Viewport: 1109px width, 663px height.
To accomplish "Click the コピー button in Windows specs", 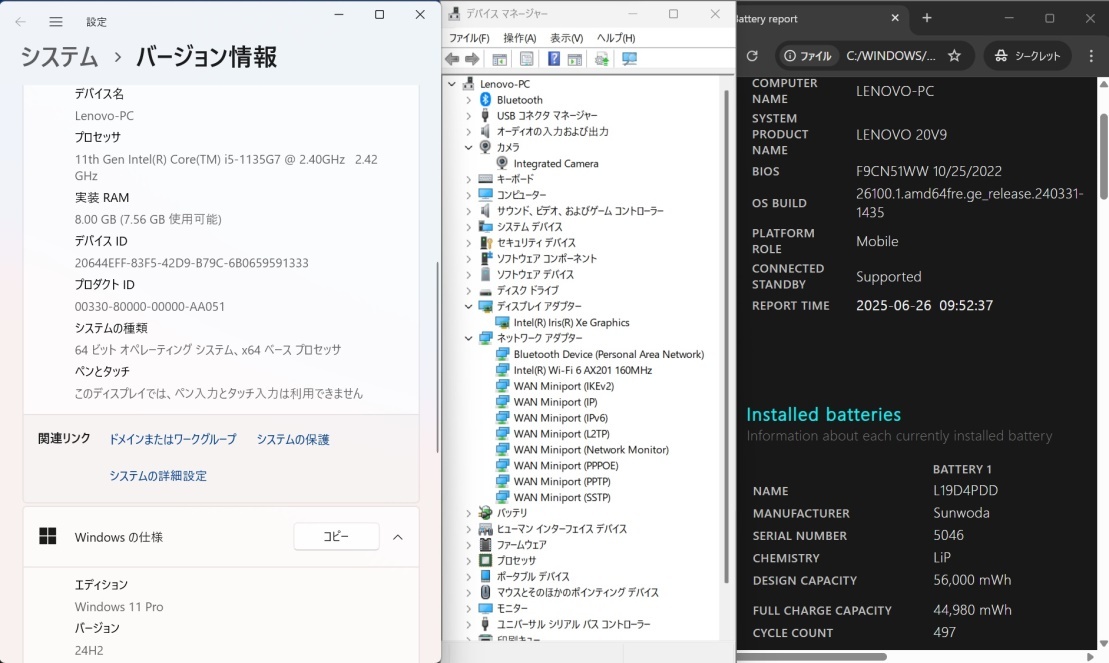I will pyautogui.click(x=336, y=537).
